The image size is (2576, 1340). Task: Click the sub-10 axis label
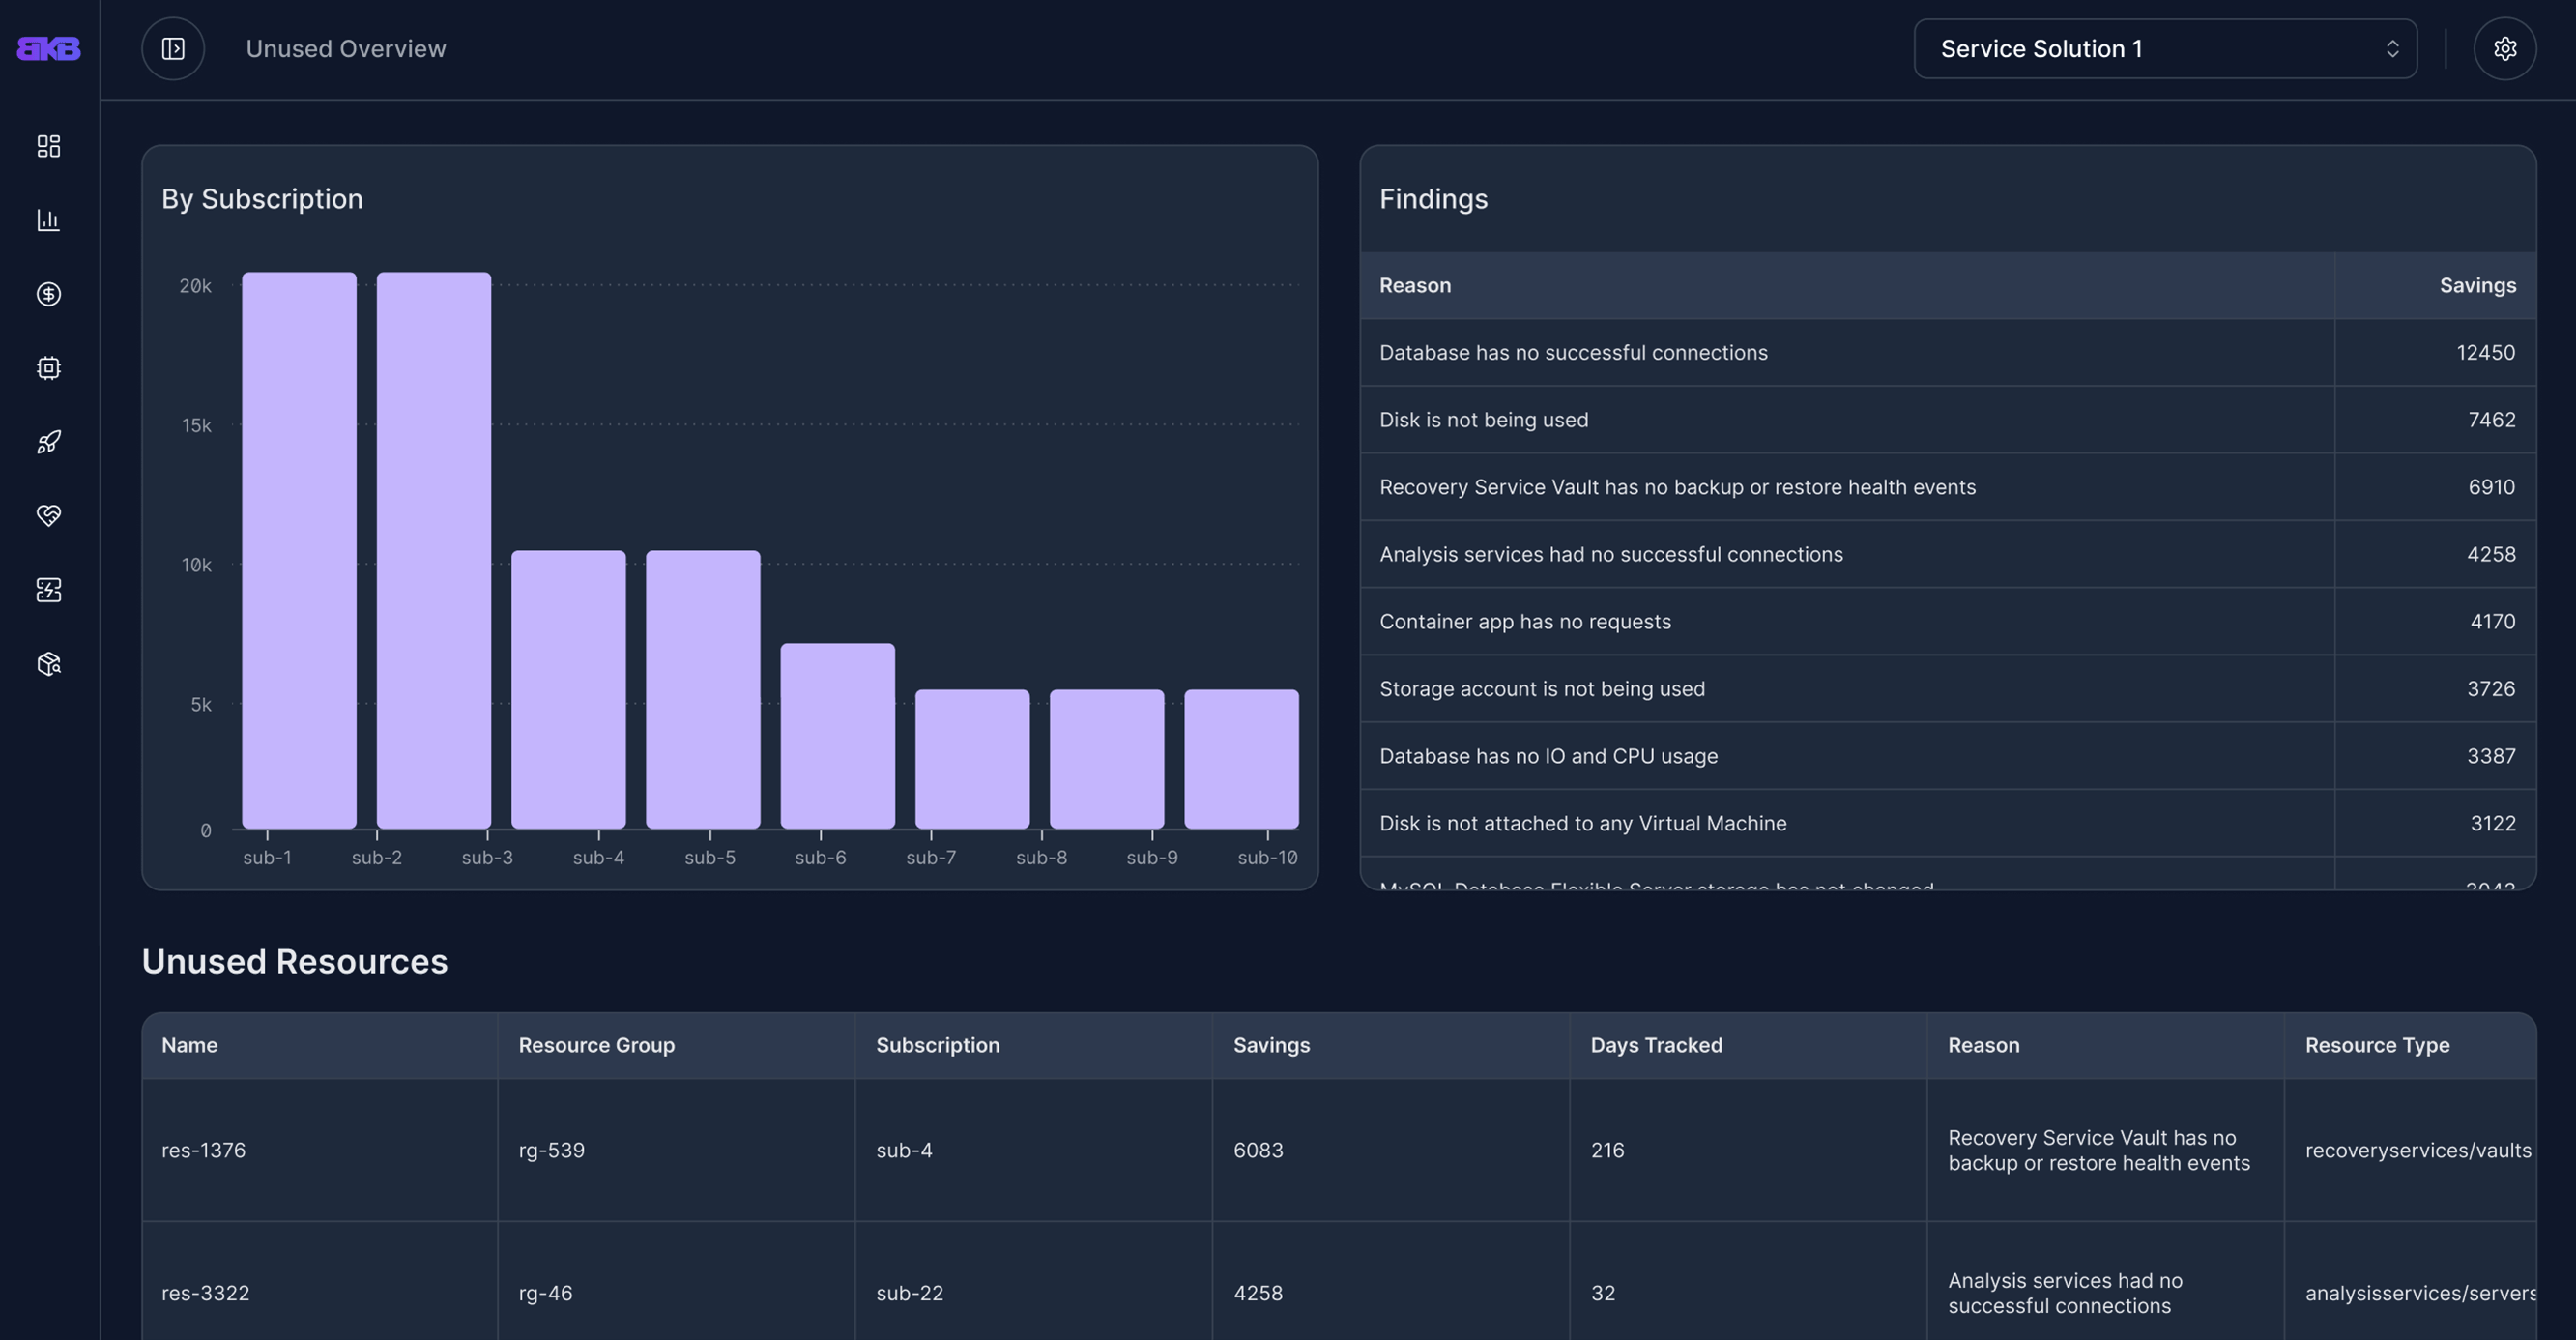click(1267, 857)
